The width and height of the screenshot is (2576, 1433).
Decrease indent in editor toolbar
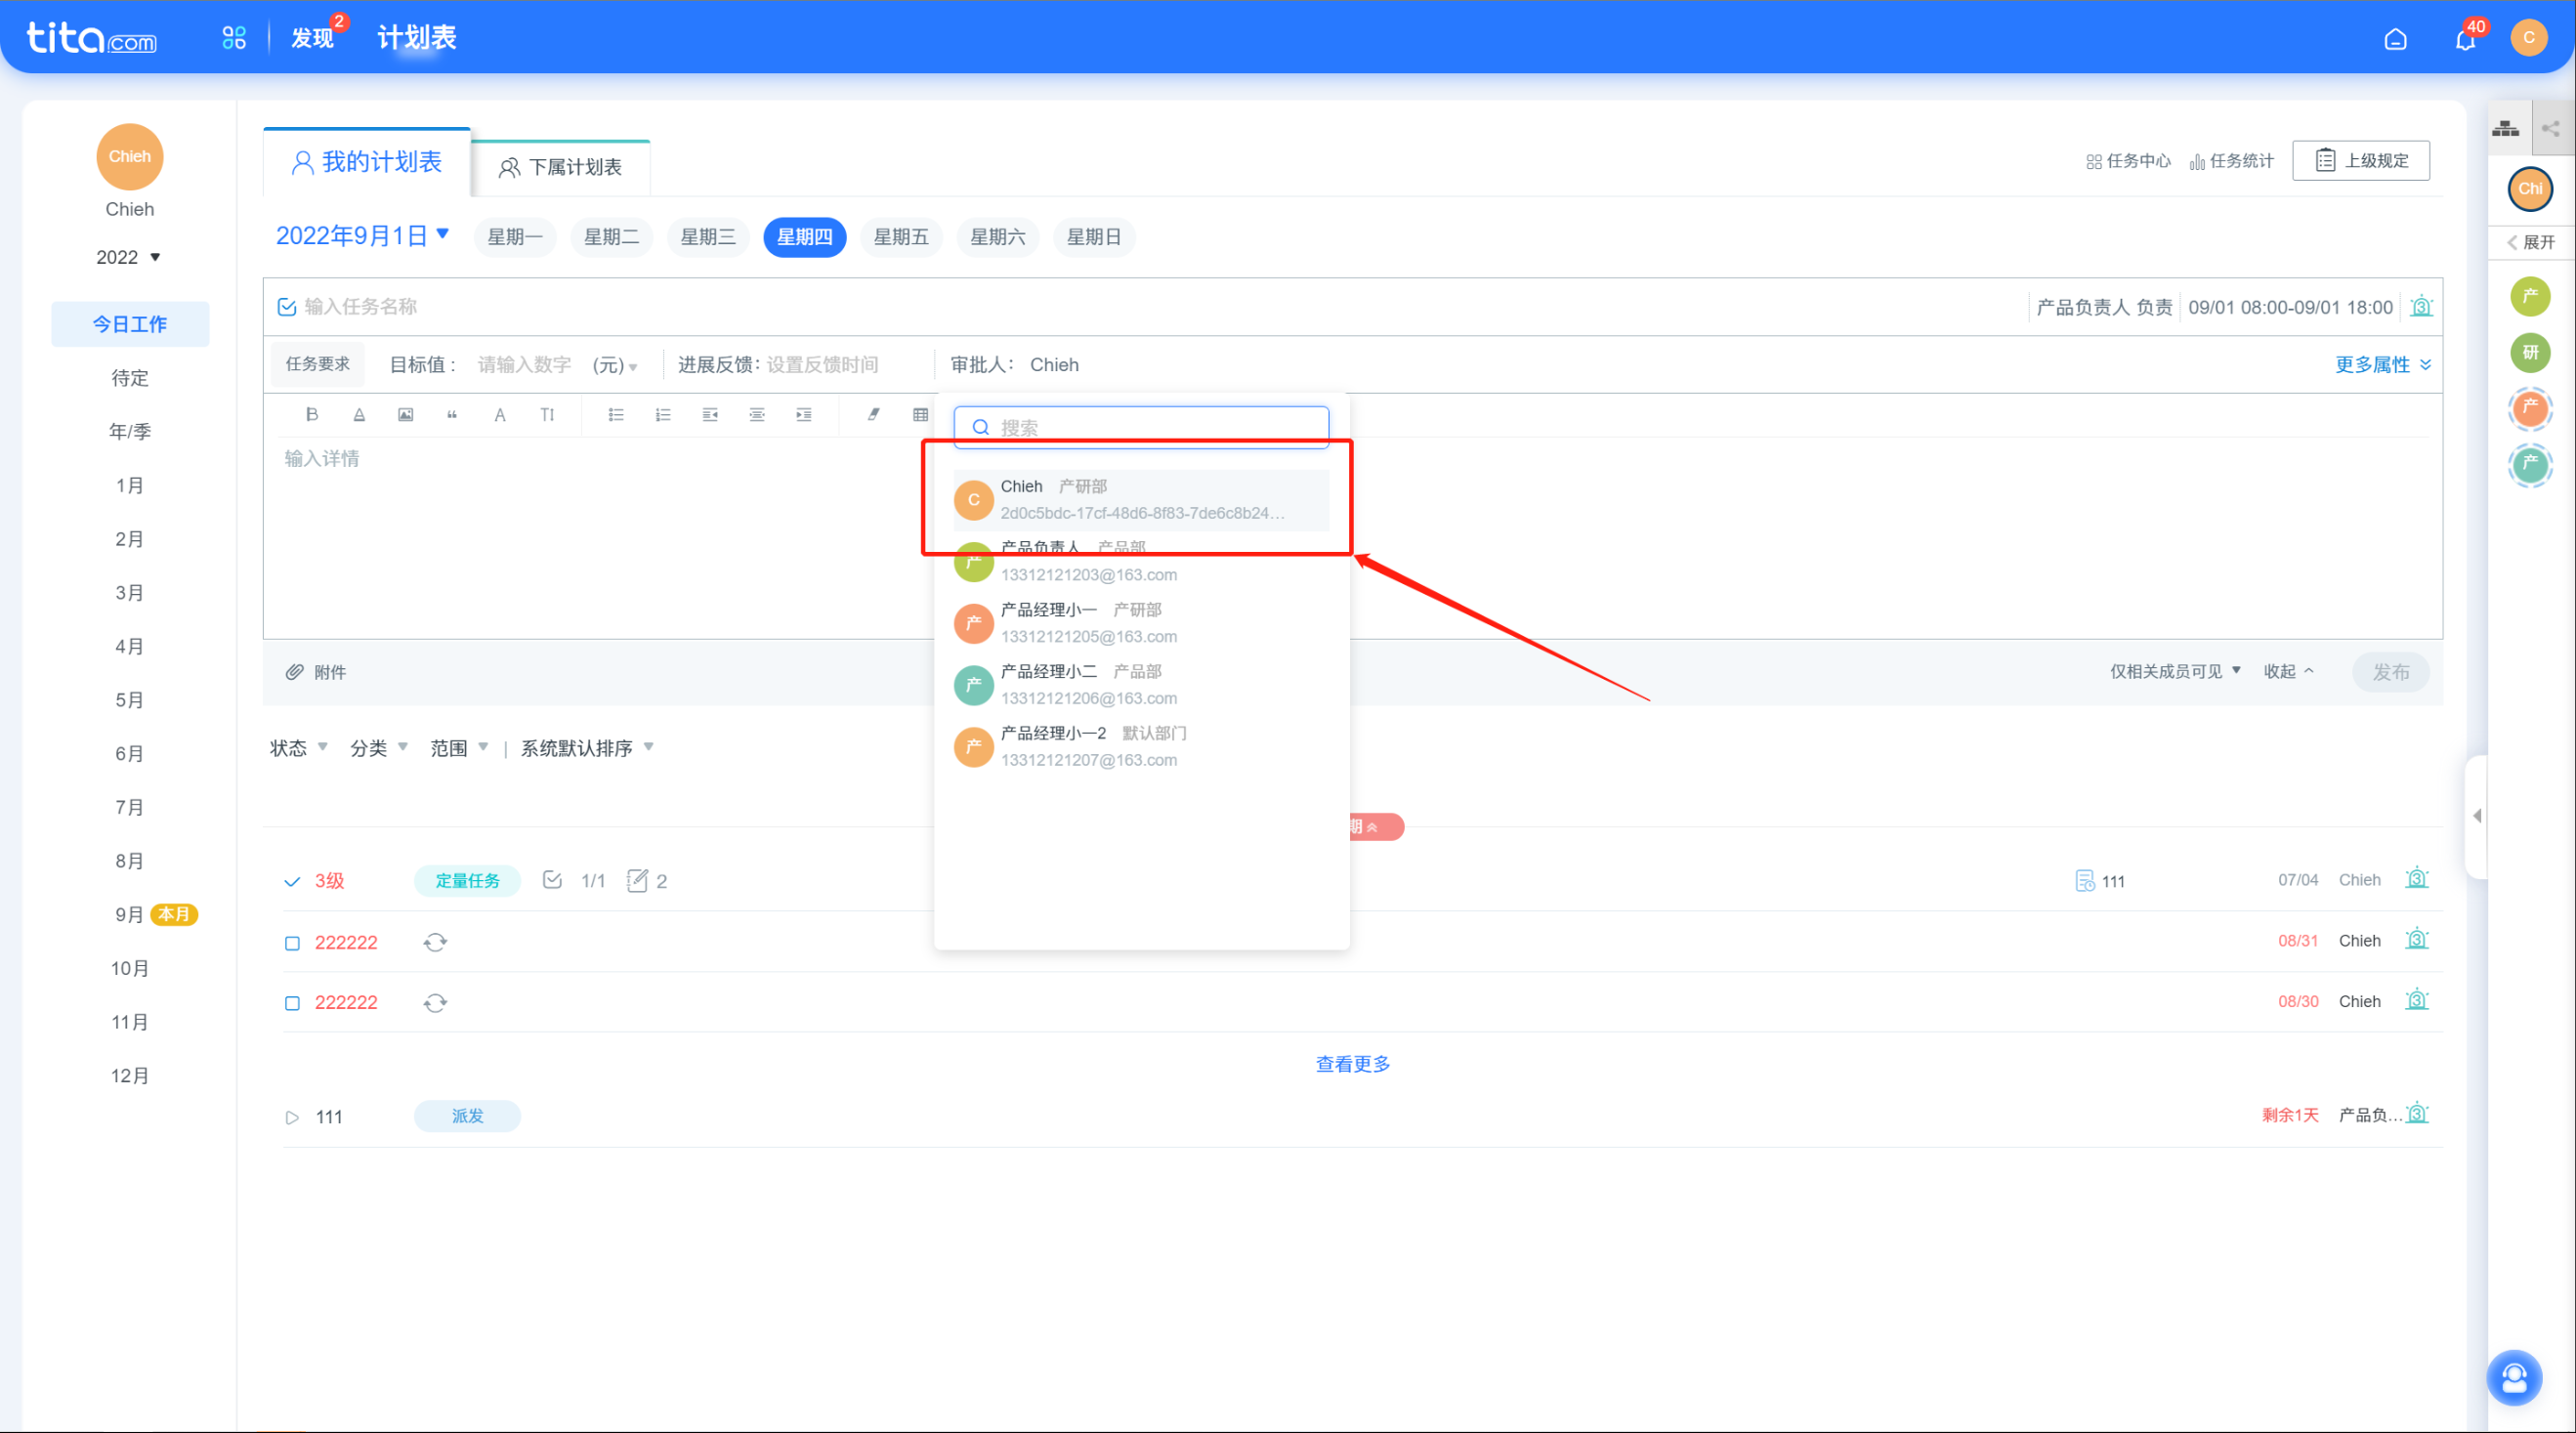tap(710, 414)
